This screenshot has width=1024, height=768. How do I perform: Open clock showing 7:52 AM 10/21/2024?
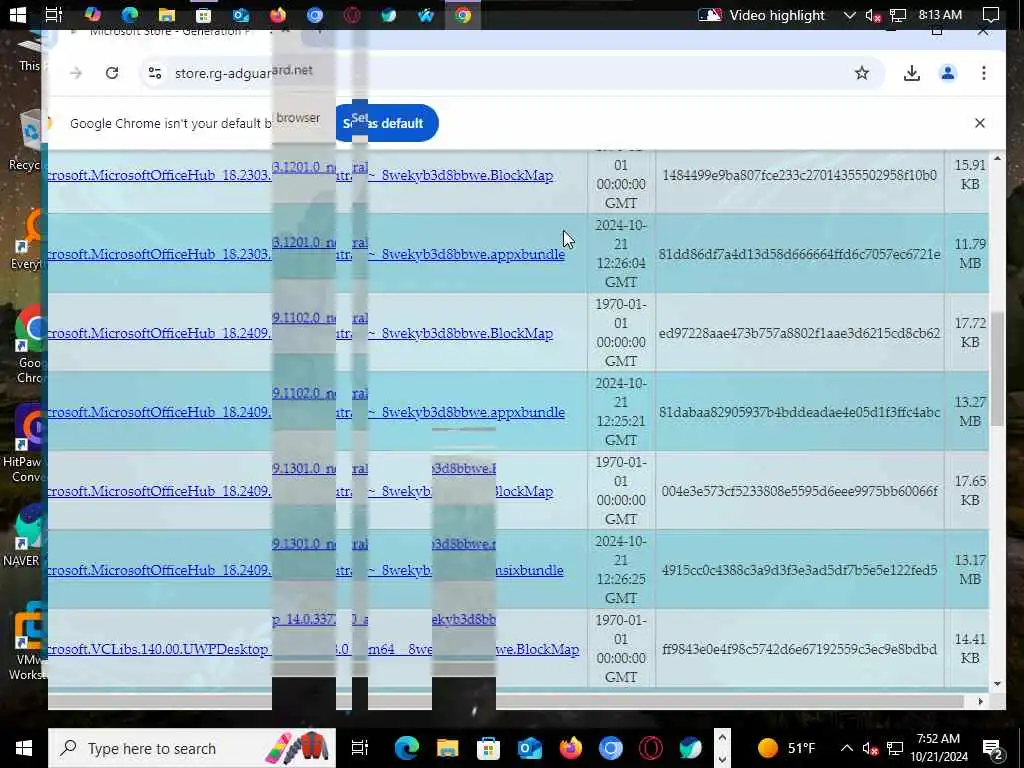point(938,748)
